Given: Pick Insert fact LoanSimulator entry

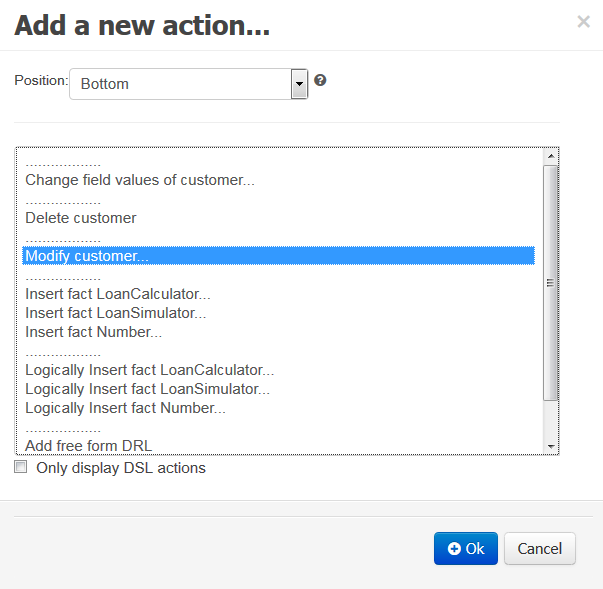Looking at the screenshot, I should point(116,313).
